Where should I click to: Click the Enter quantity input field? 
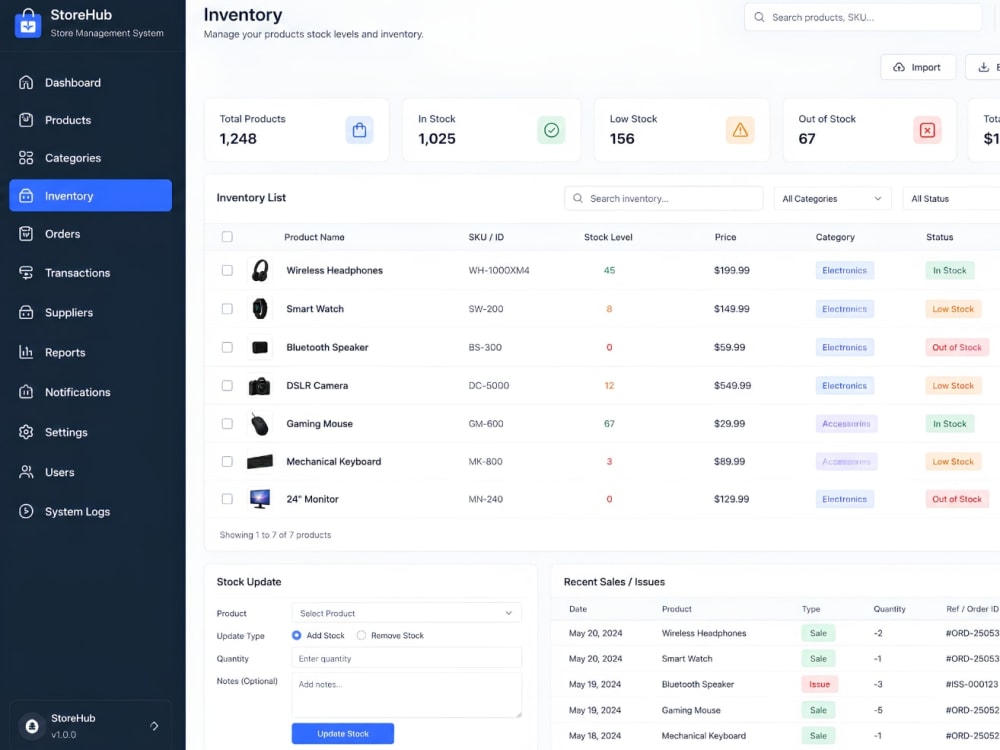406,658
